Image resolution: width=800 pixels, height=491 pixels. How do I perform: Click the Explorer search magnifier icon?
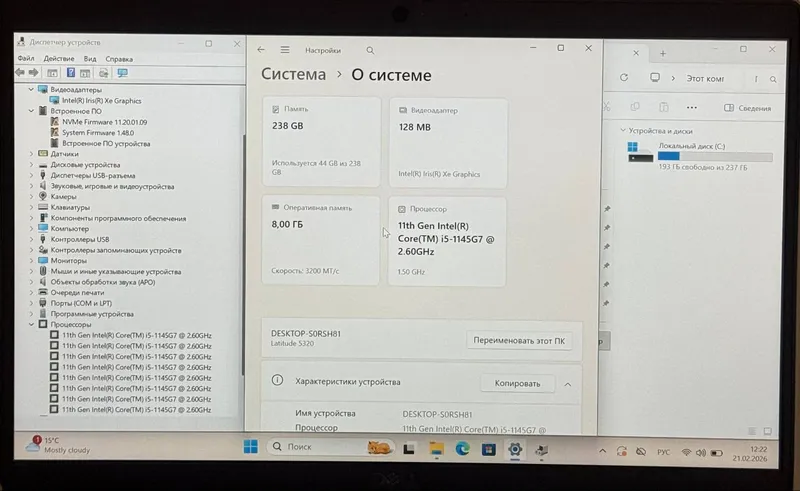click(773, 79)
